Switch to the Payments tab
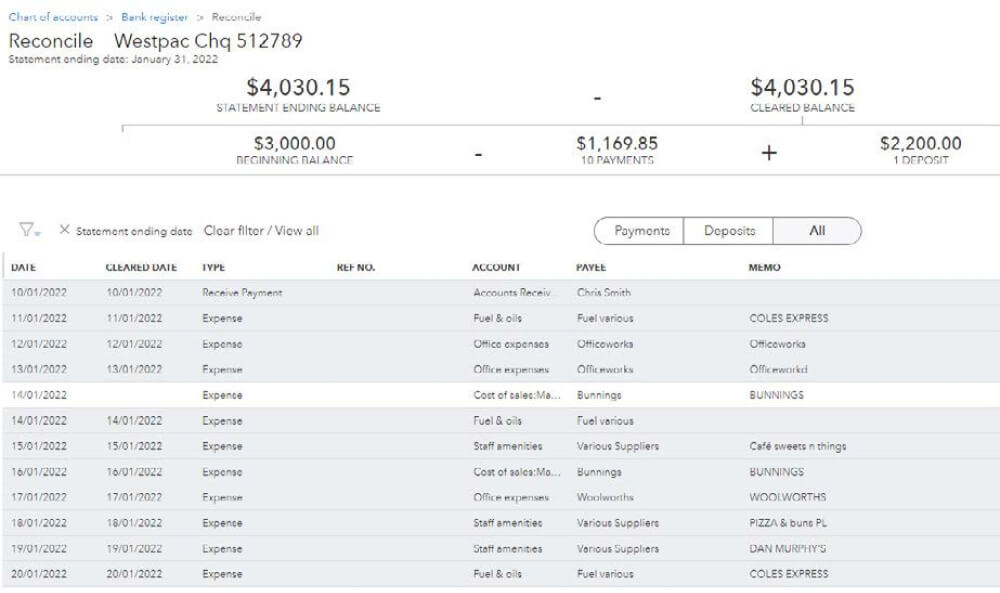 pyautogui.click(x=642, y=231)
